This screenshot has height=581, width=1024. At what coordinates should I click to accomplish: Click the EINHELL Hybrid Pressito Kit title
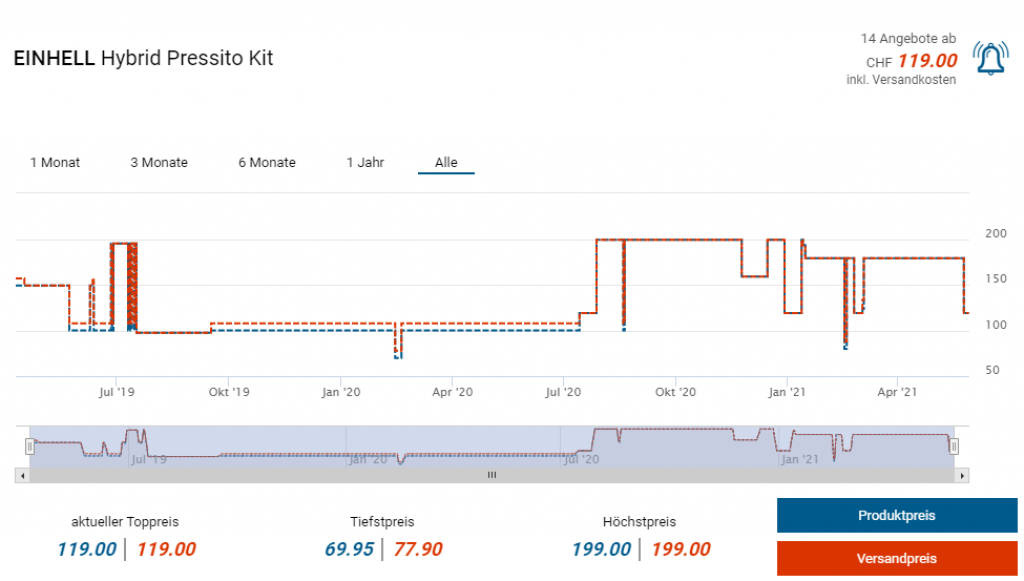(143, 58)
